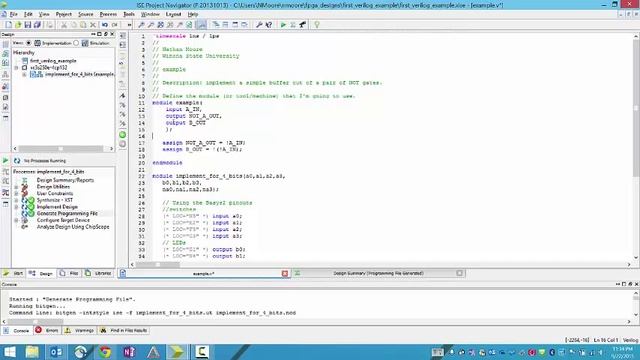Image resolution: width=640 pixels, height=360 pixels.
Task: Open the Find in Files Results tab
Action: [x=124, y=330]
